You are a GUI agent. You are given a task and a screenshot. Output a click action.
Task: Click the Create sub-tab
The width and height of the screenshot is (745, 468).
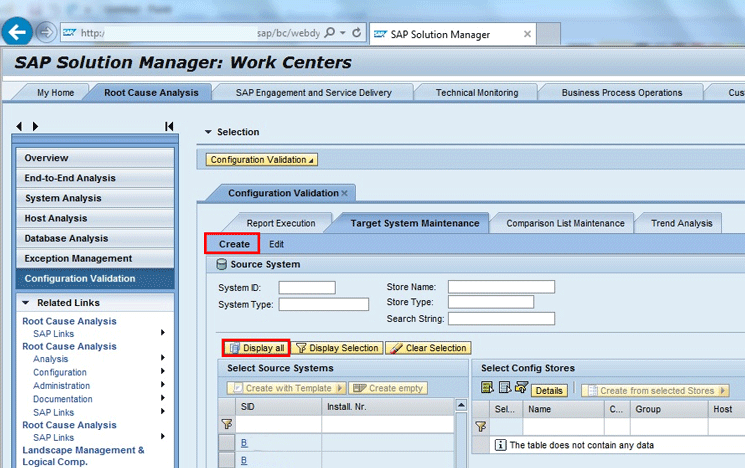tap(234, 244)
